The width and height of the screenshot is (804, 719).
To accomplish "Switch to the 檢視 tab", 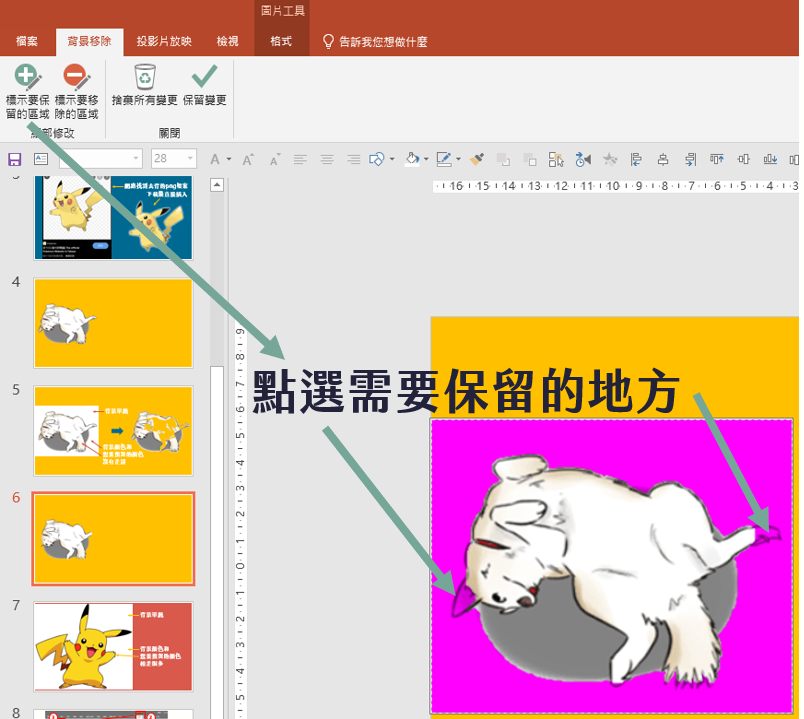I will coord(228,42).
